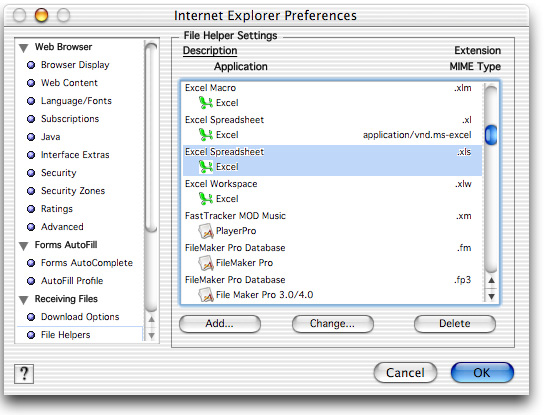Click the bullet icon beside Advanced
The width and height of the screenshot is (549, 415).
31,227
